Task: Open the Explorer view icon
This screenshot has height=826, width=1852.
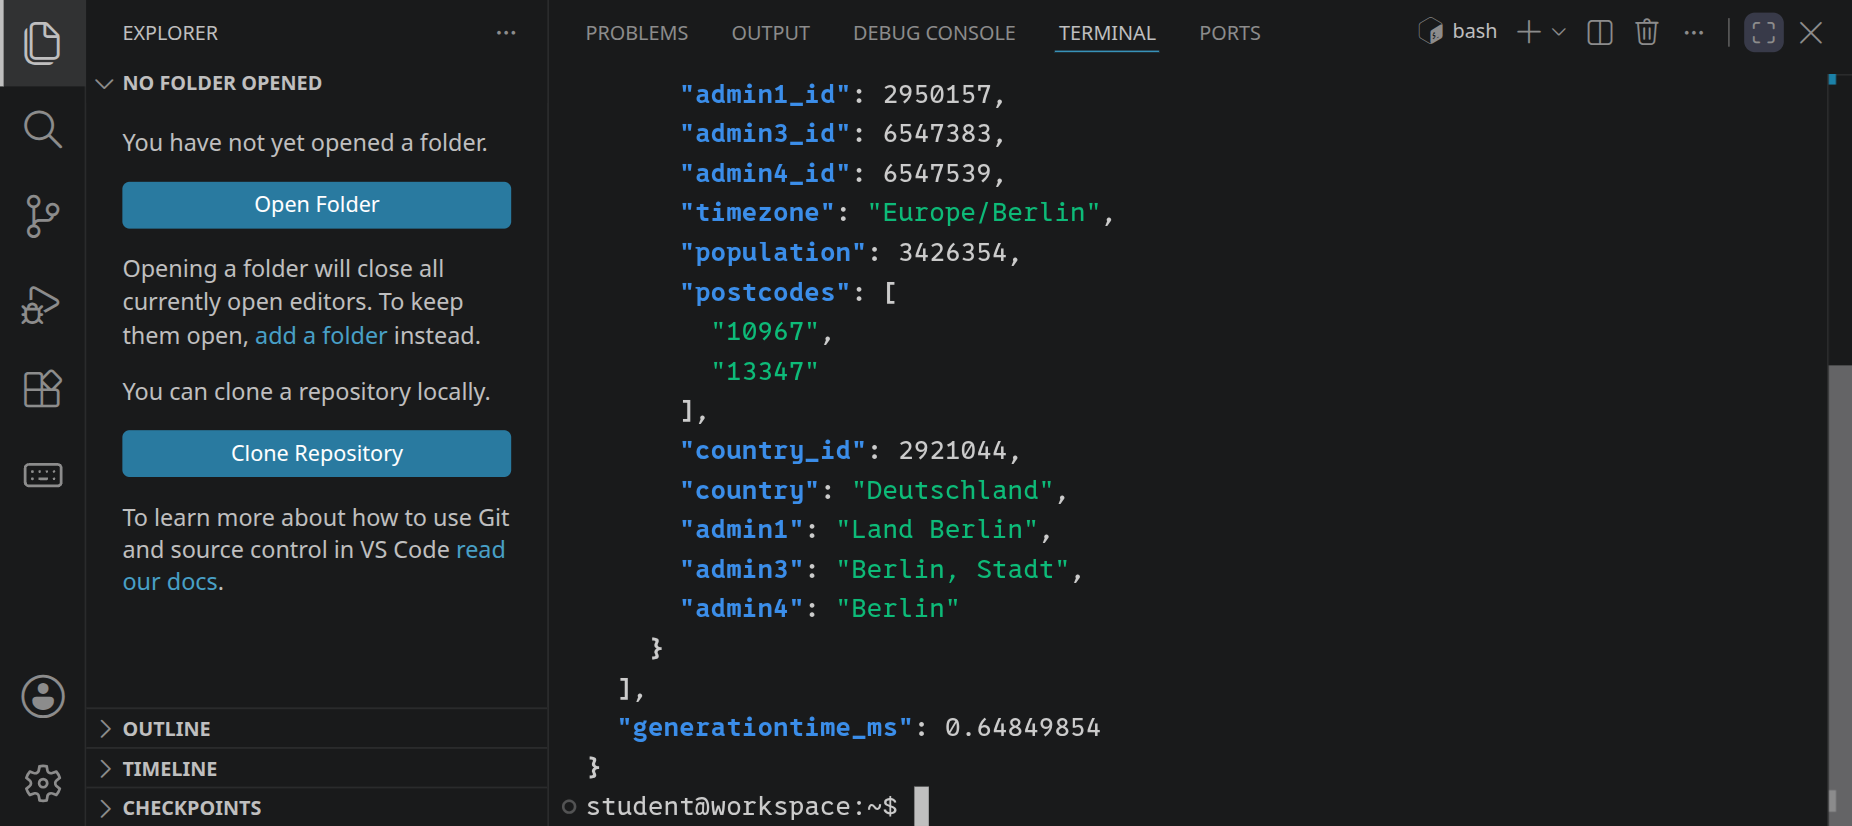Action: coord(42,43)
